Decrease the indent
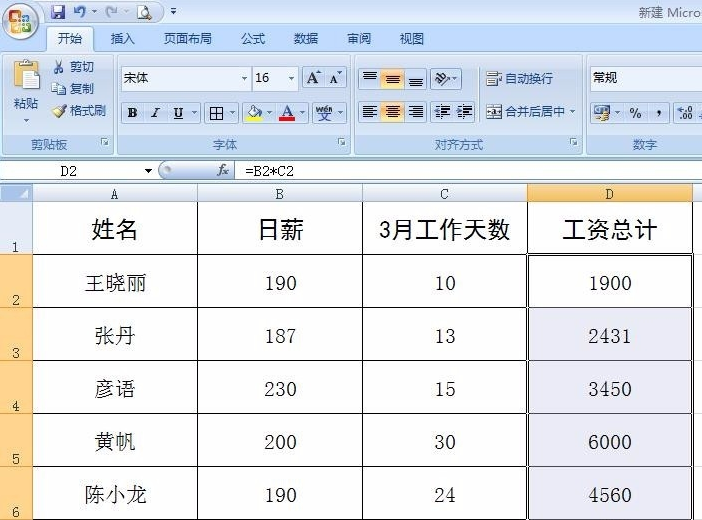This screenshot has width=702, height=520. [442, 111]
